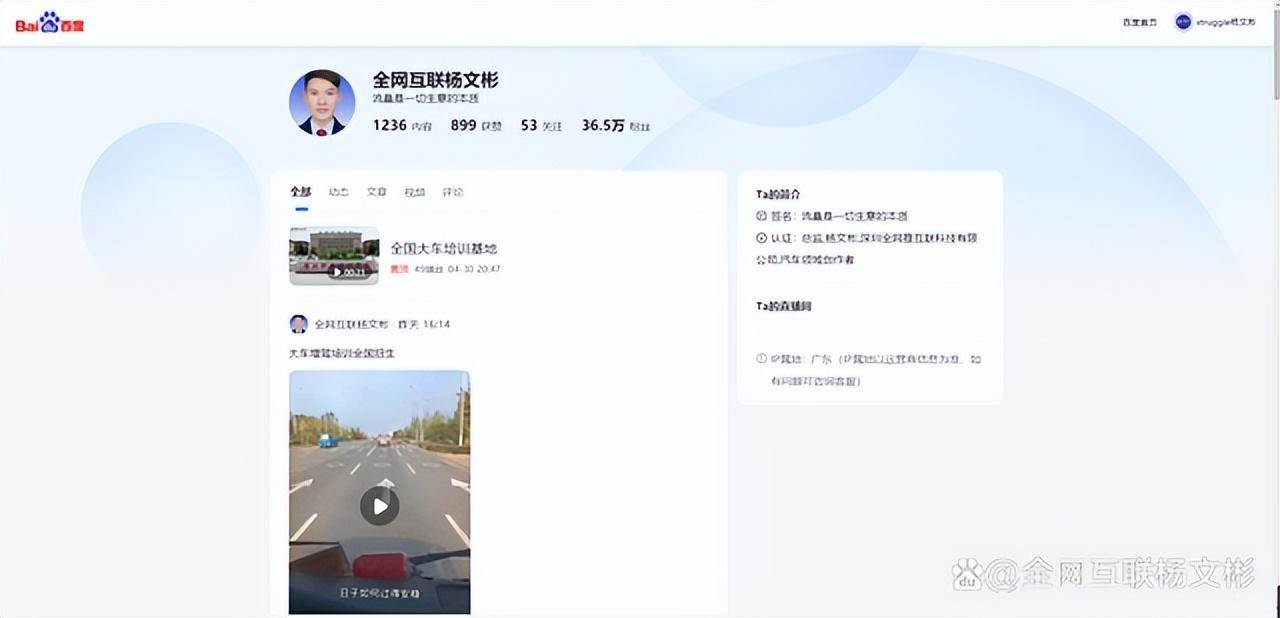1280x618 pixels.
Task: Play the road driving video
Action: tap(379, 505)
